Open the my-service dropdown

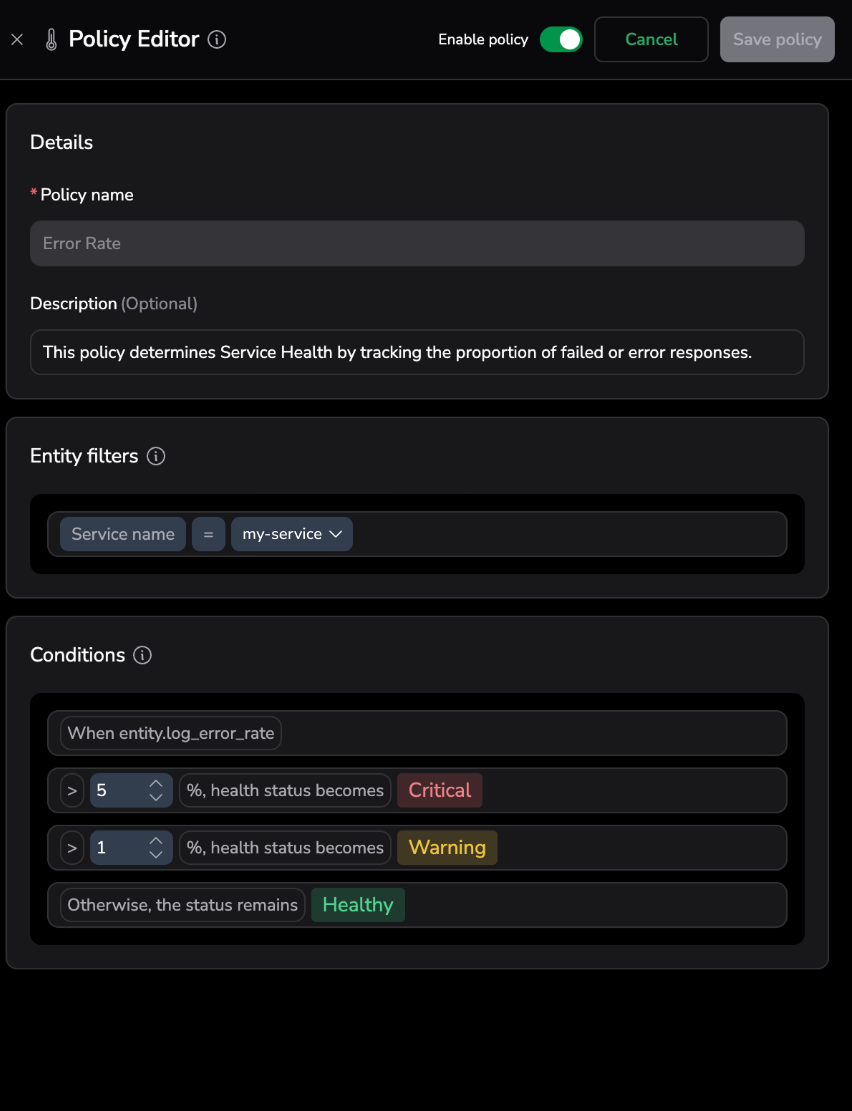pyautogui.click(x=292, y=534)
